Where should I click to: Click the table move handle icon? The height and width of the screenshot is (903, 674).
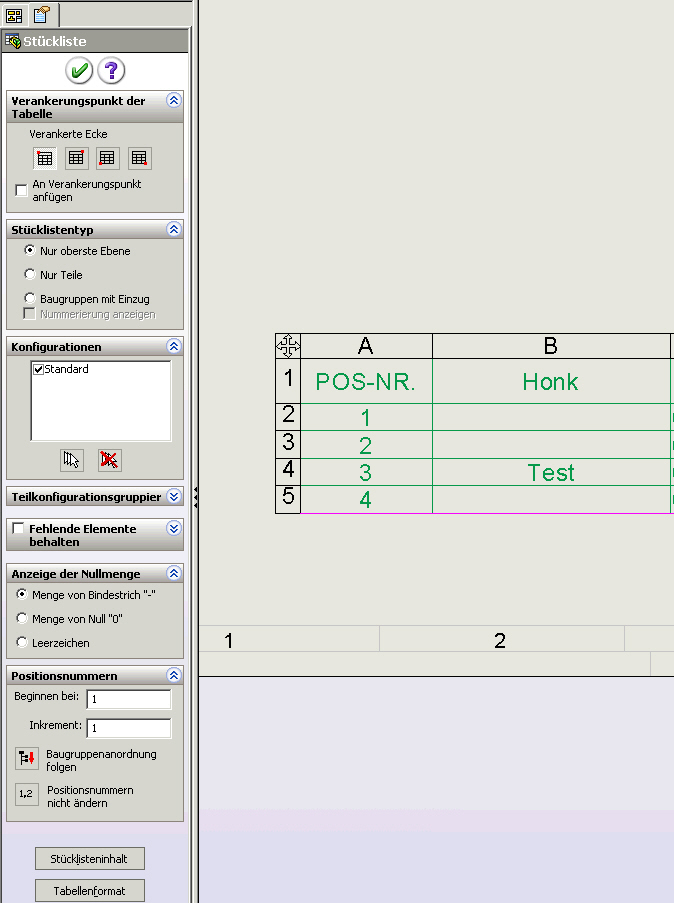point(288,346)
